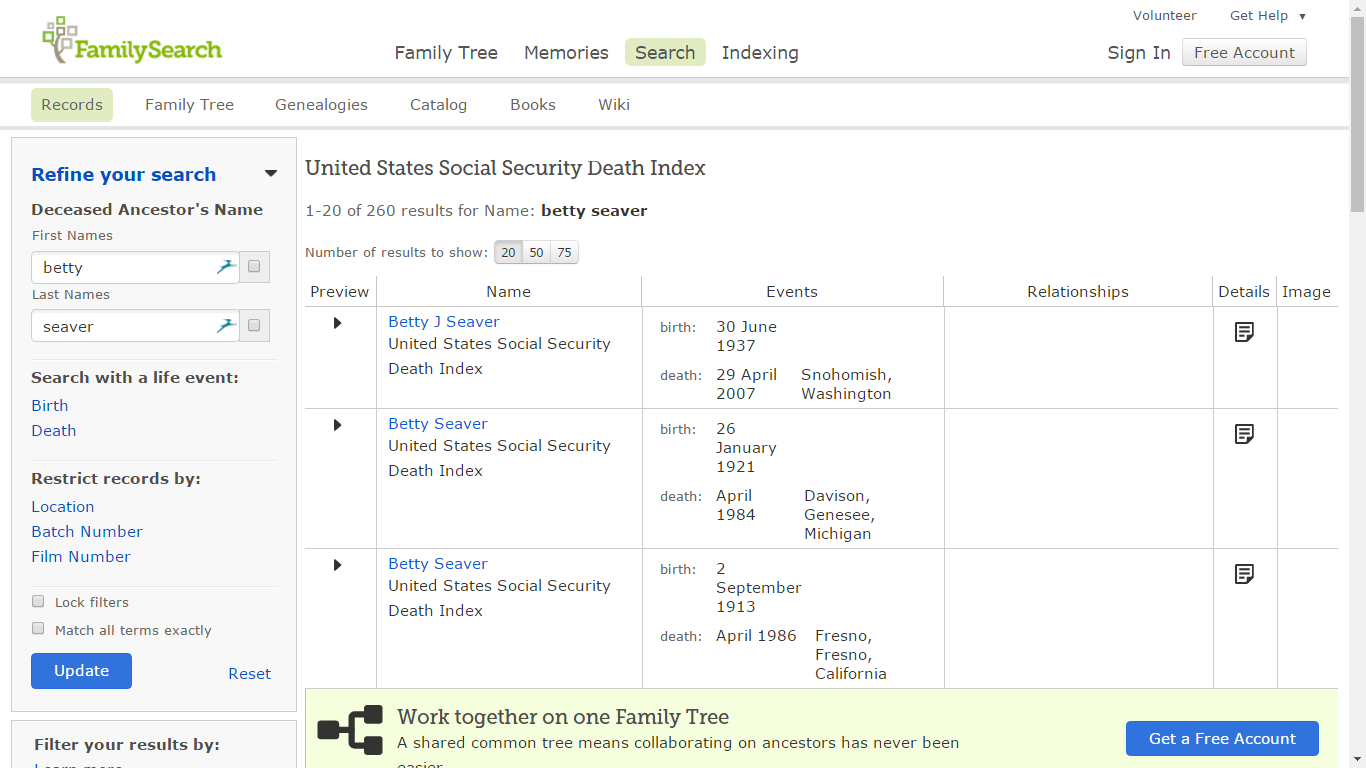The width and height of the screenshot is (1366, 768).
Task: Enable the Lock filters checkbox
Action: point(38,600)
